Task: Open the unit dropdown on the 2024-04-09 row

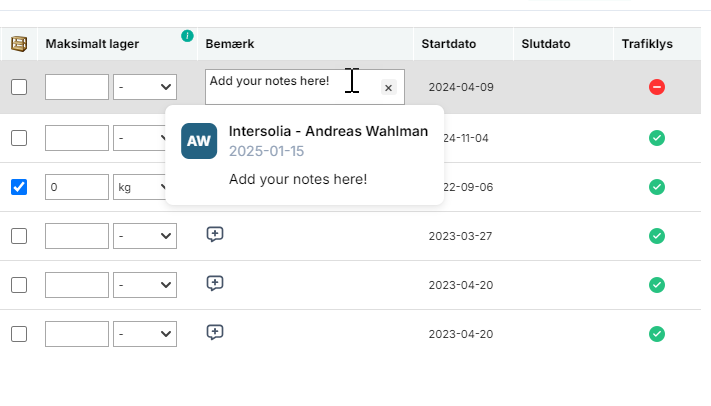Action: click(x=145, y=87)
